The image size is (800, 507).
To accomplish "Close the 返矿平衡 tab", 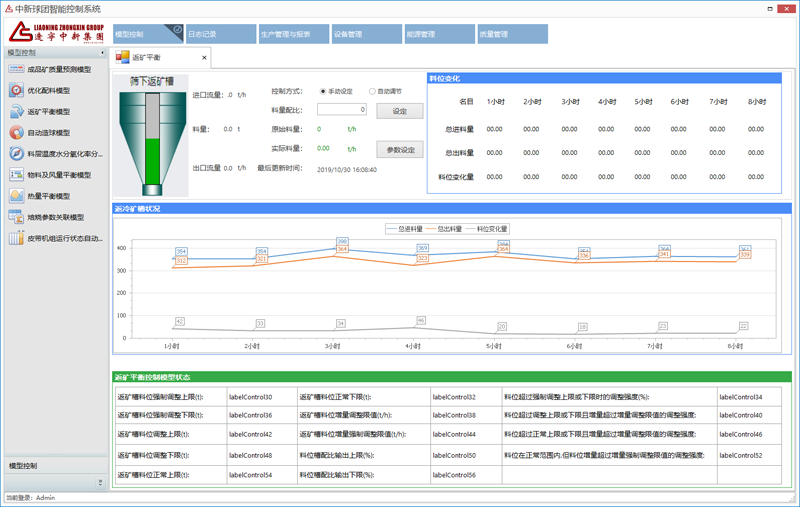I will point(205,58).
